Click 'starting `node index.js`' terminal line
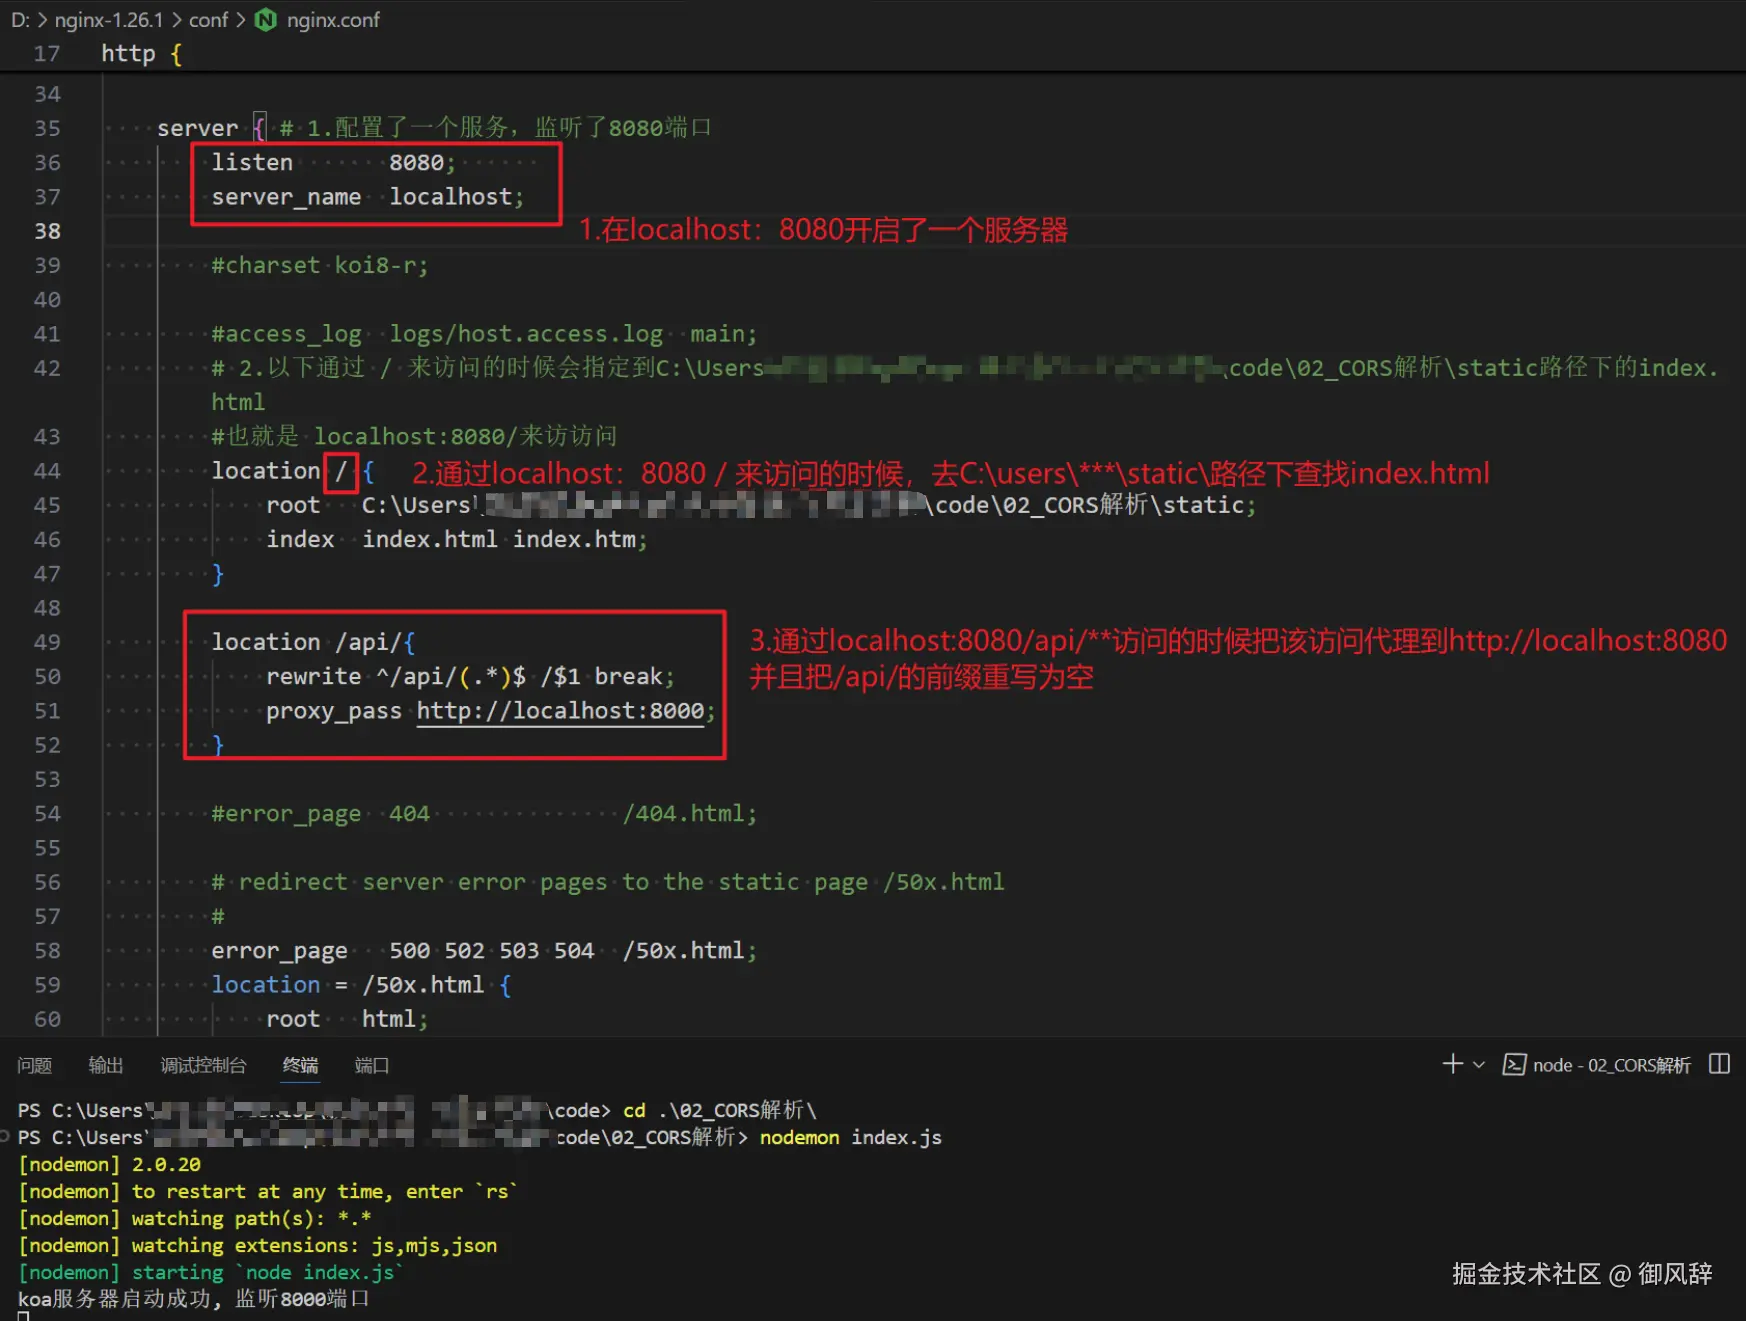 (x=268, y=1272)
